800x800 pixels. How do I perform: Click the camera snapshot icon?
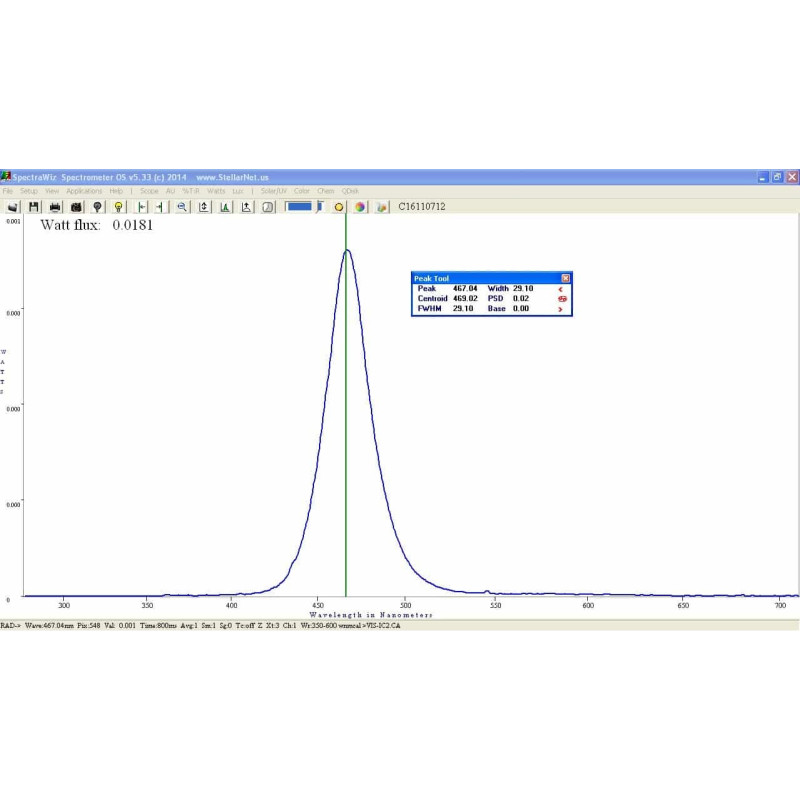[x=75, y=207]
